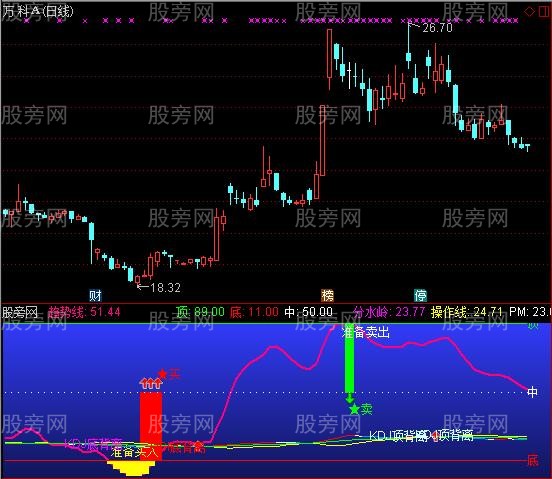Click the 底: 11.00 readout

pyautogui.click(x=254, y=312)
